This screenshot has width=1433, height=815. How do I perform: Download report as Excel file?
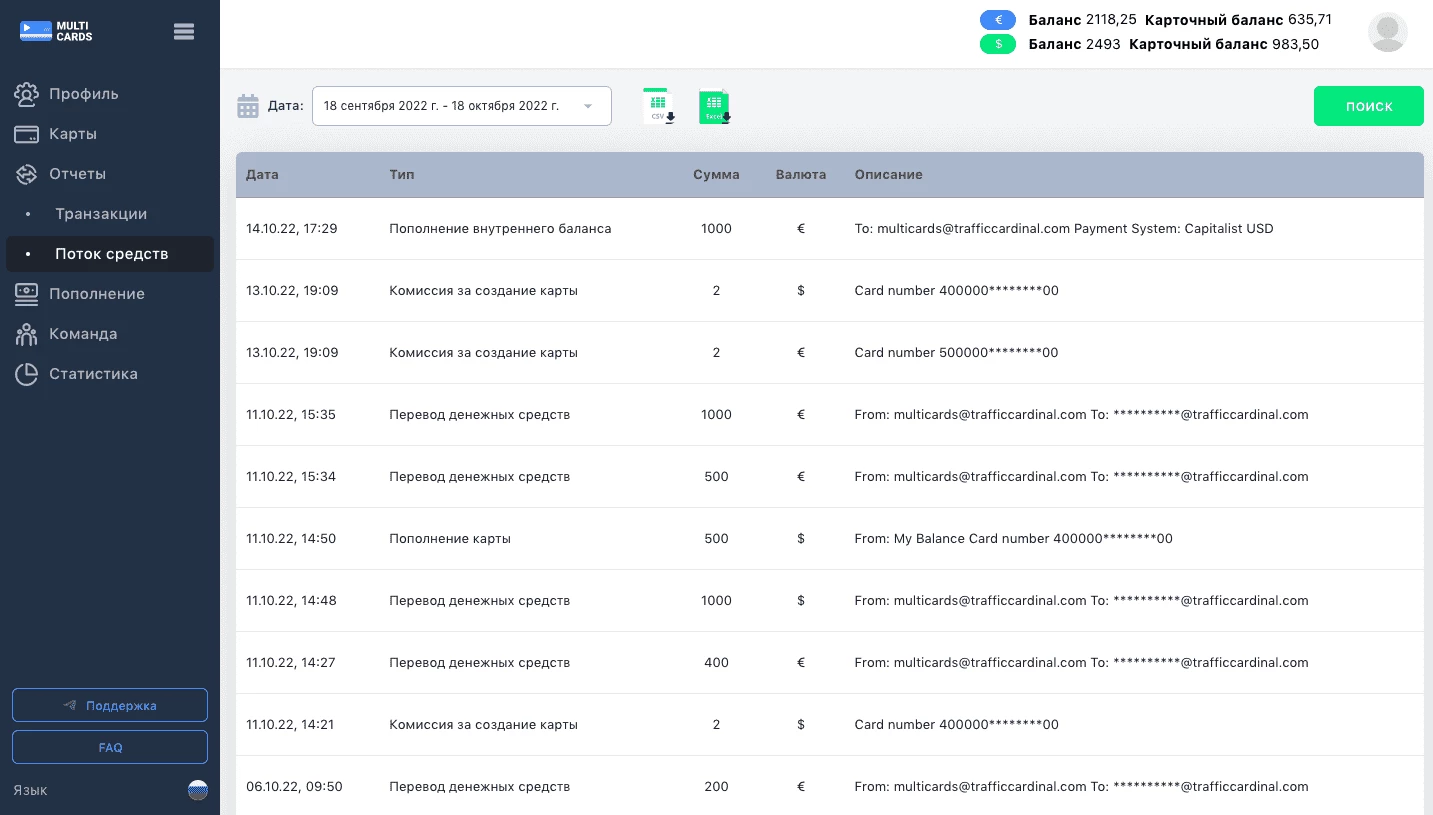tap(715, 106)
